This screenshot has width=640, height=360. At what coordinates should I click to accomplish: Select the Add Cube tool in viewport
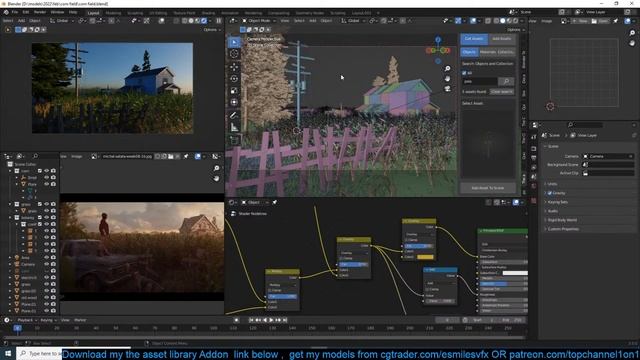click(234, 140)
